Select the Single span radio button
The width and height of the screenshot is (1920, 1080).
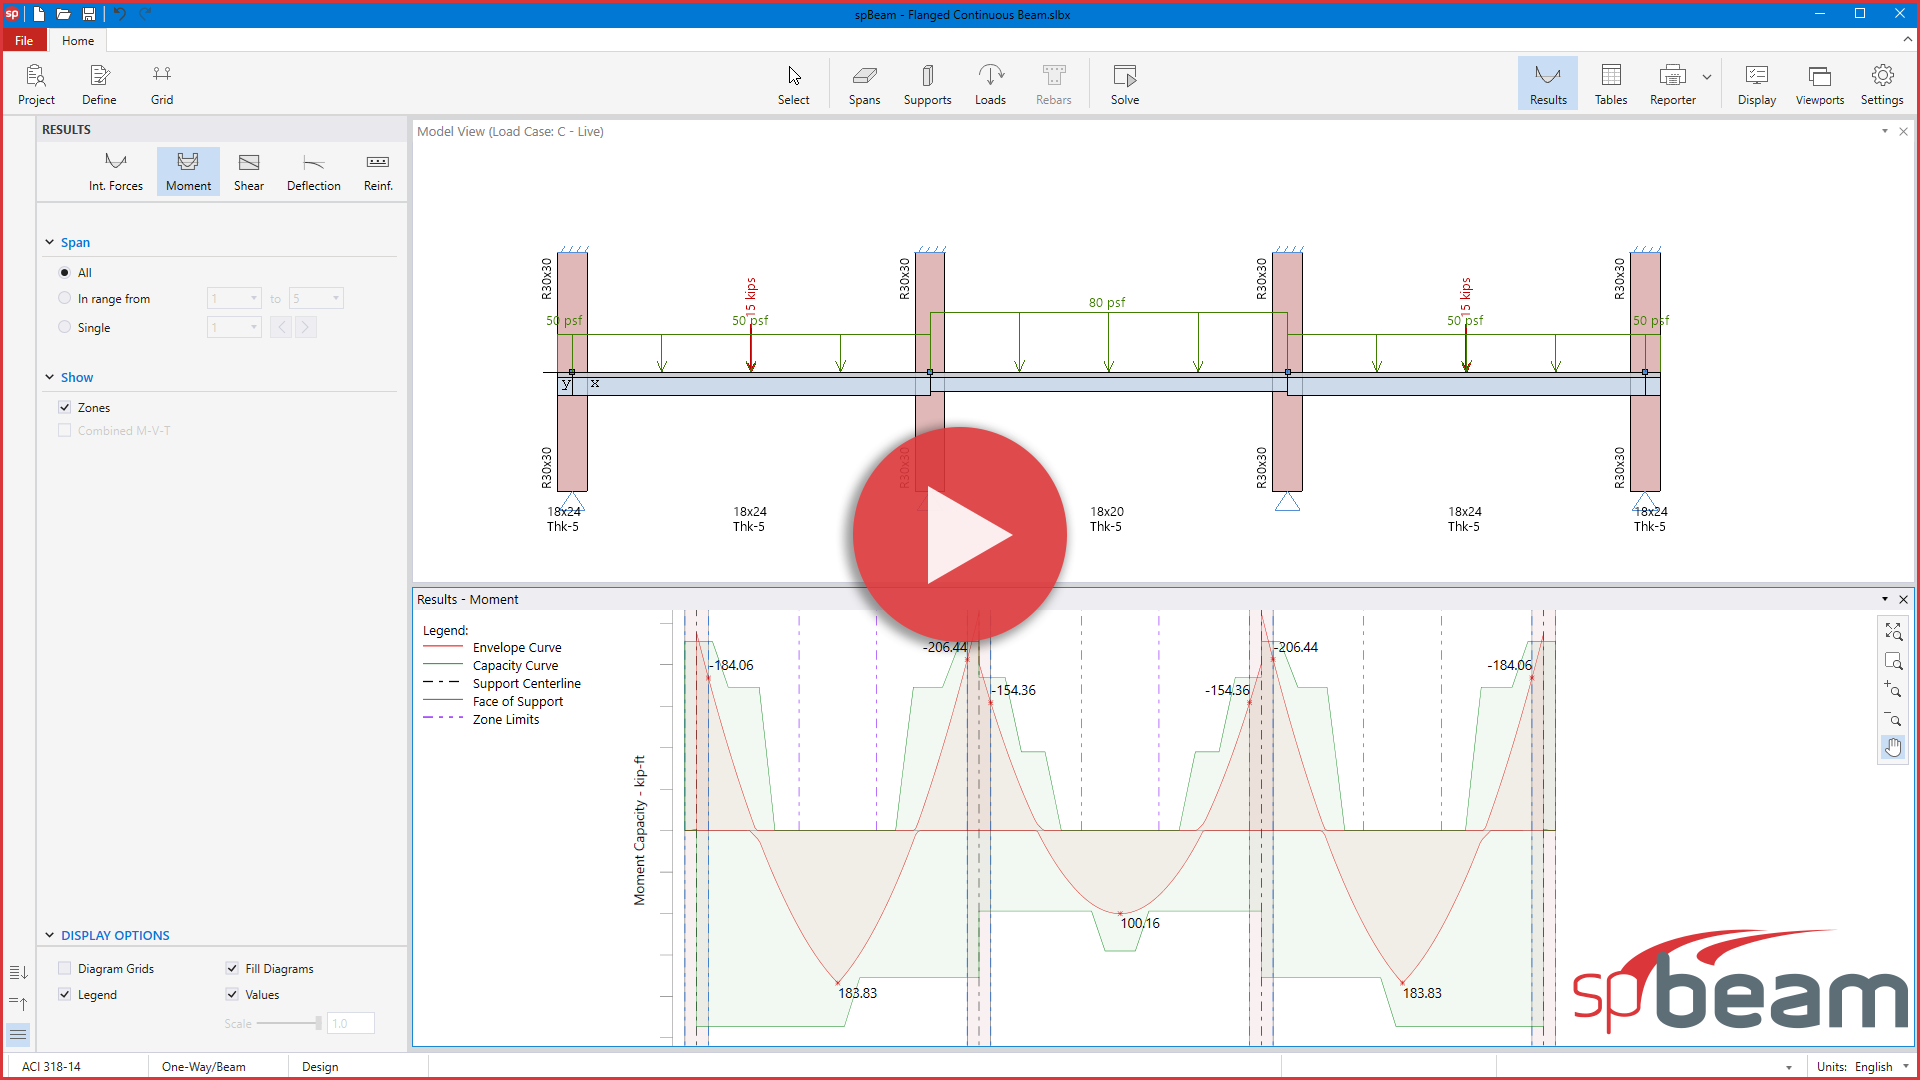tap(64, 327)
